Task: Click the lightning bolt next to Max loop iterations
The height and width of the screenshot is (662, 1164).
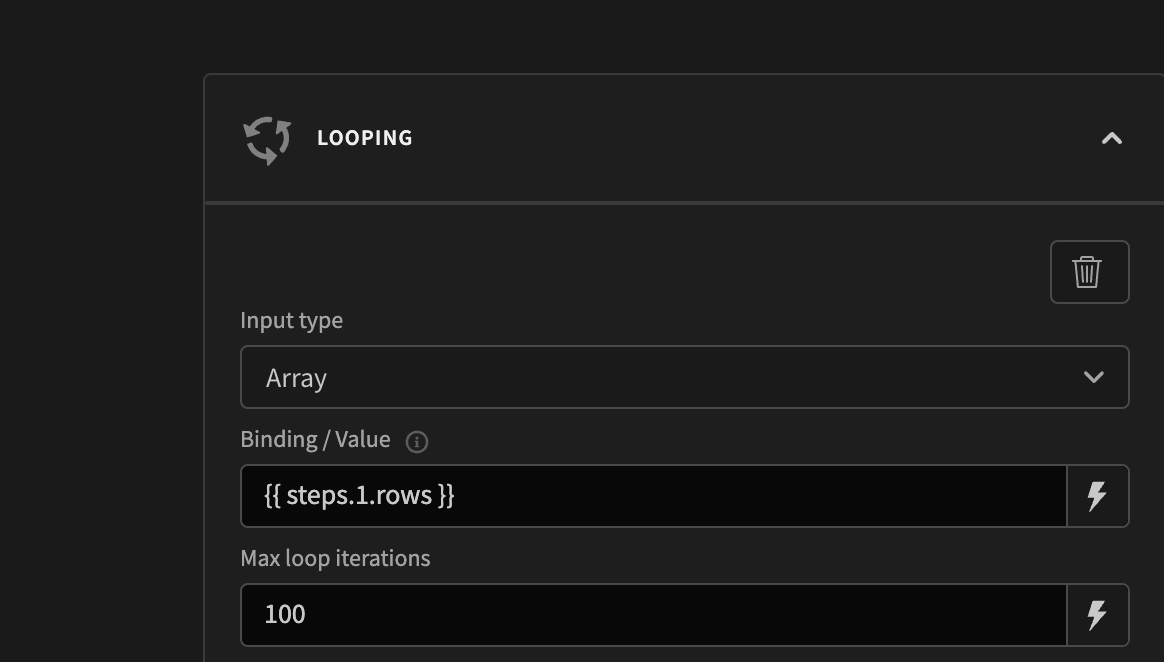Action: pos(1097,614)
